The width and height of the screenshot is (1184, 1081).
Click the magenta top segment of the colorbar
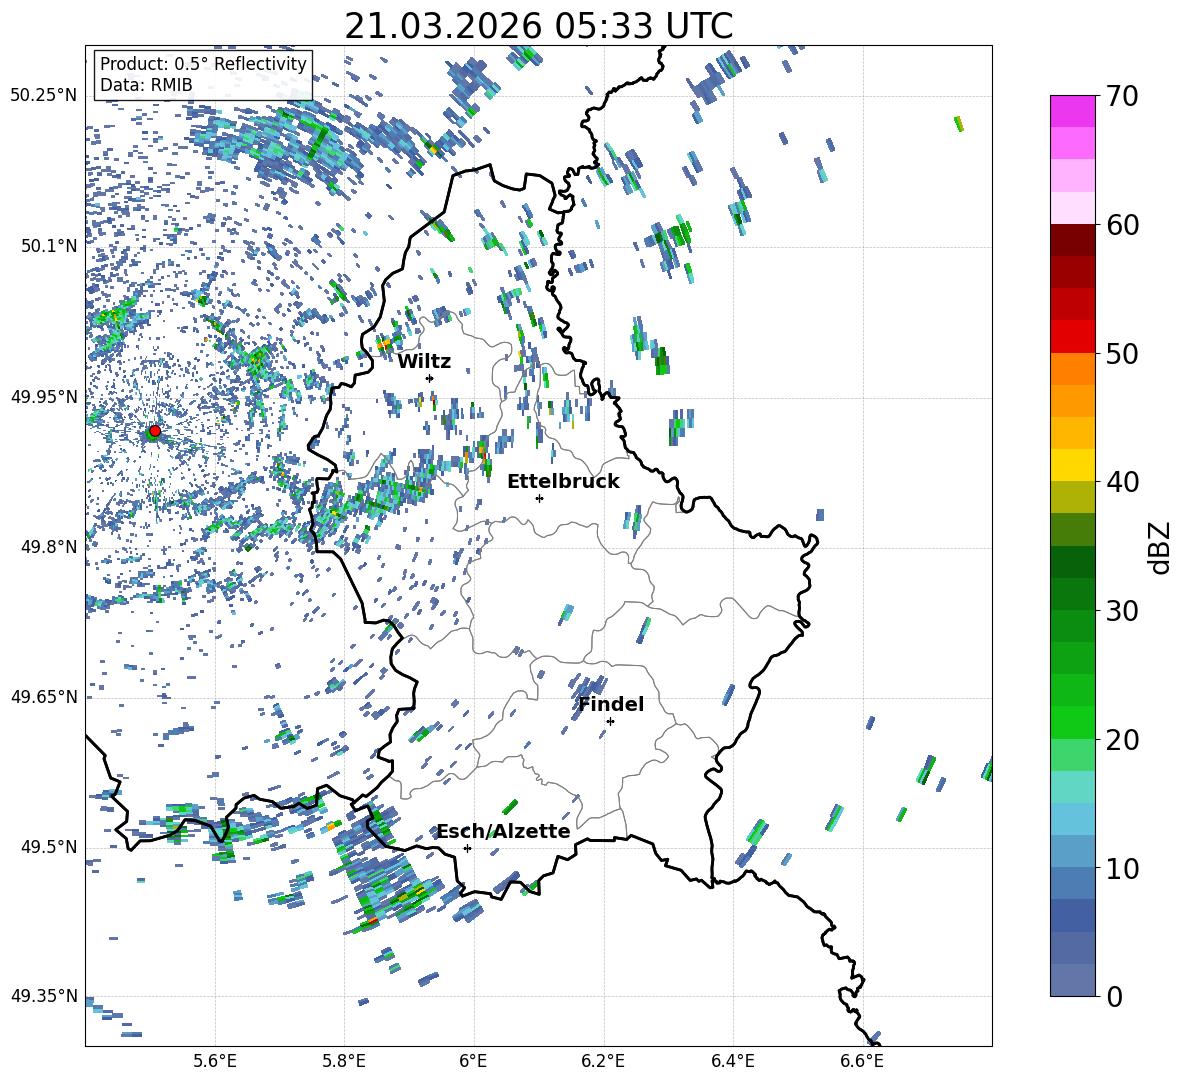tap(1072, 111)
